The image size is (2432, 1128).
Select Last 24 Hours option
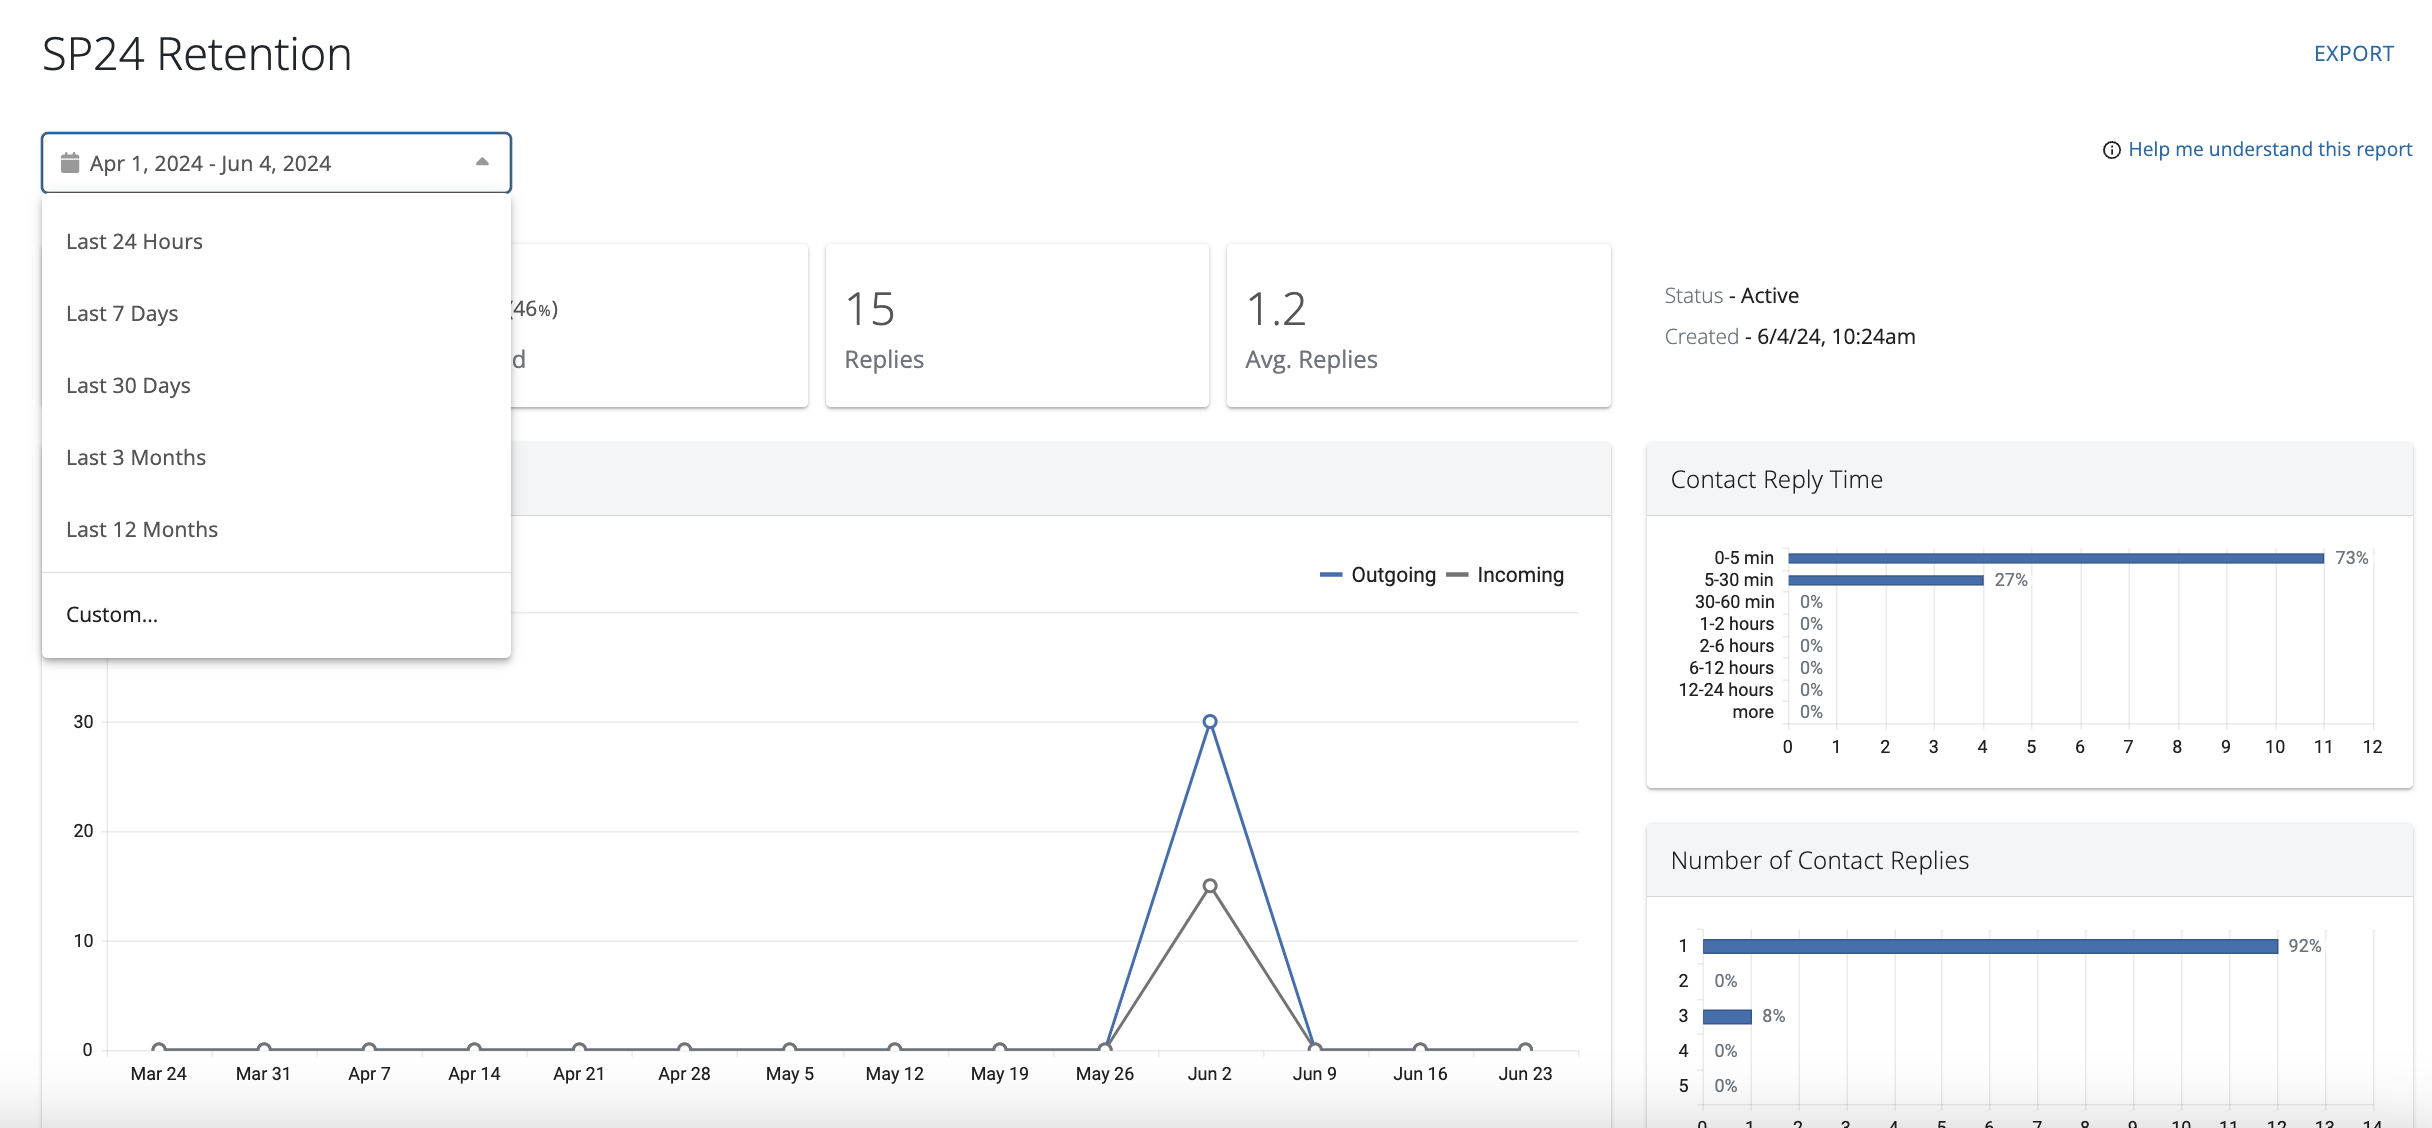134,242
